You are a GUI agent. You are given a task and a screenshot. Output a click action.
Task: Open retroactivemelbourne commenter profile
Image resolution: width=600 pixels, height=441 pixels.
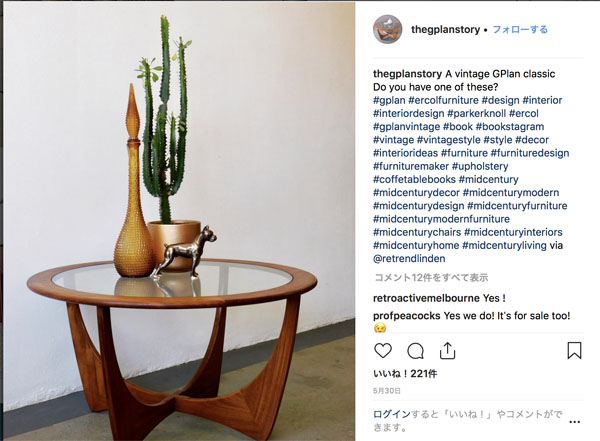(x=426, y=298)
